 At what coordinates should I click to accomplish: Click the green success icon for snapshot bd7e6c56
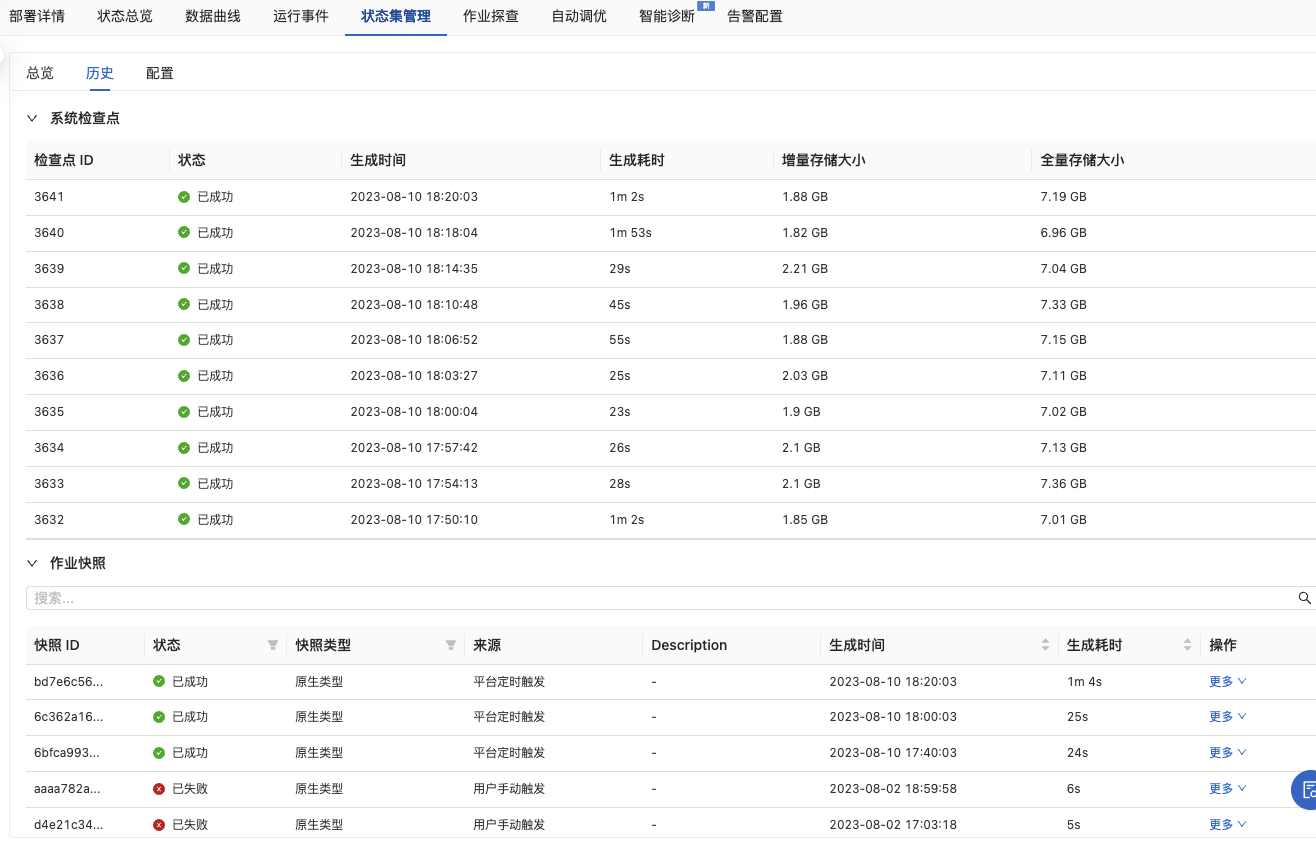[159, 681]
